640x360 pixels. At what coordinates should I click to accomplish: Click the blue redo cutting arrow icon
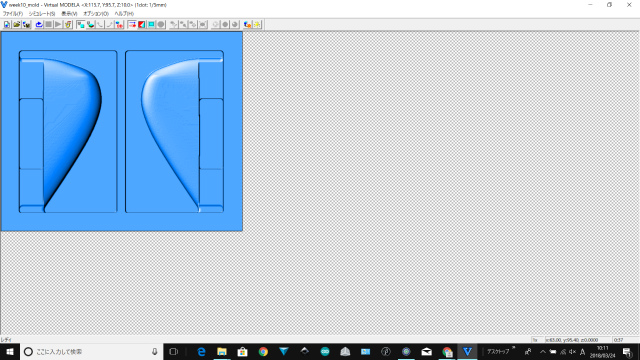click(x=39, y=24)
